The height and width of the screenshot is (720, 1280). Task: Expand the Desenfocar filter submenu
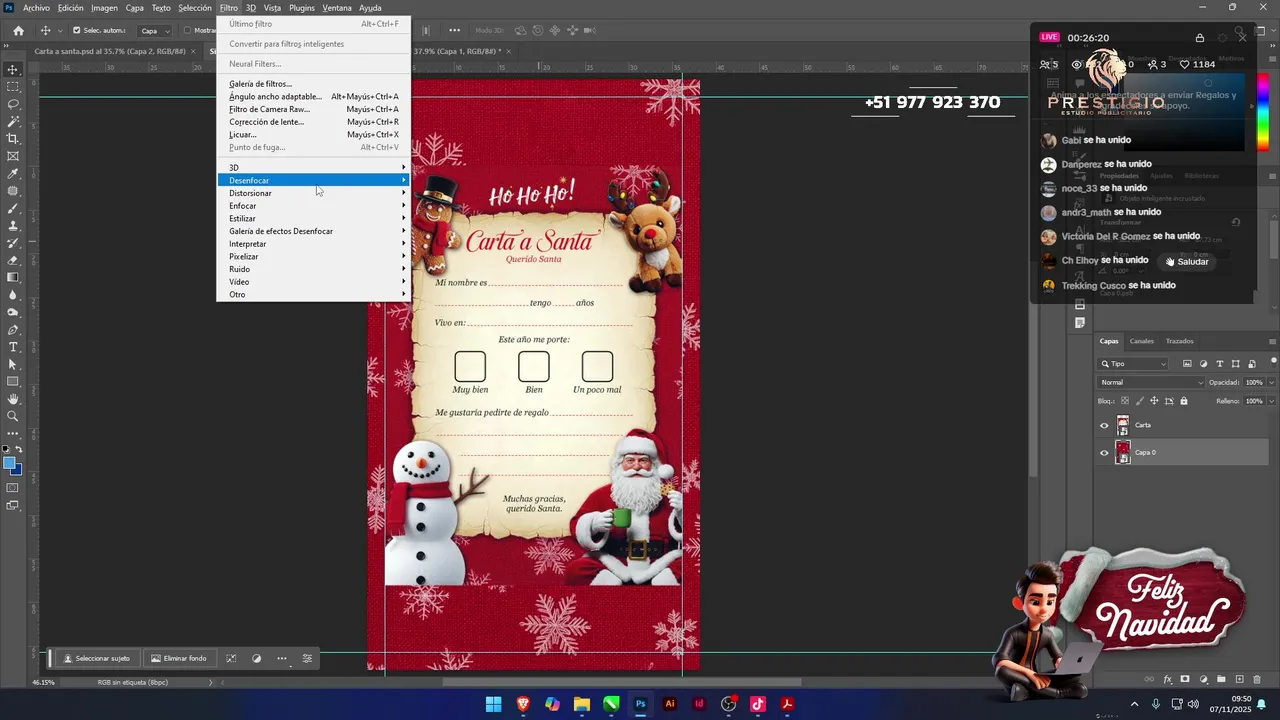pos(313,180)
